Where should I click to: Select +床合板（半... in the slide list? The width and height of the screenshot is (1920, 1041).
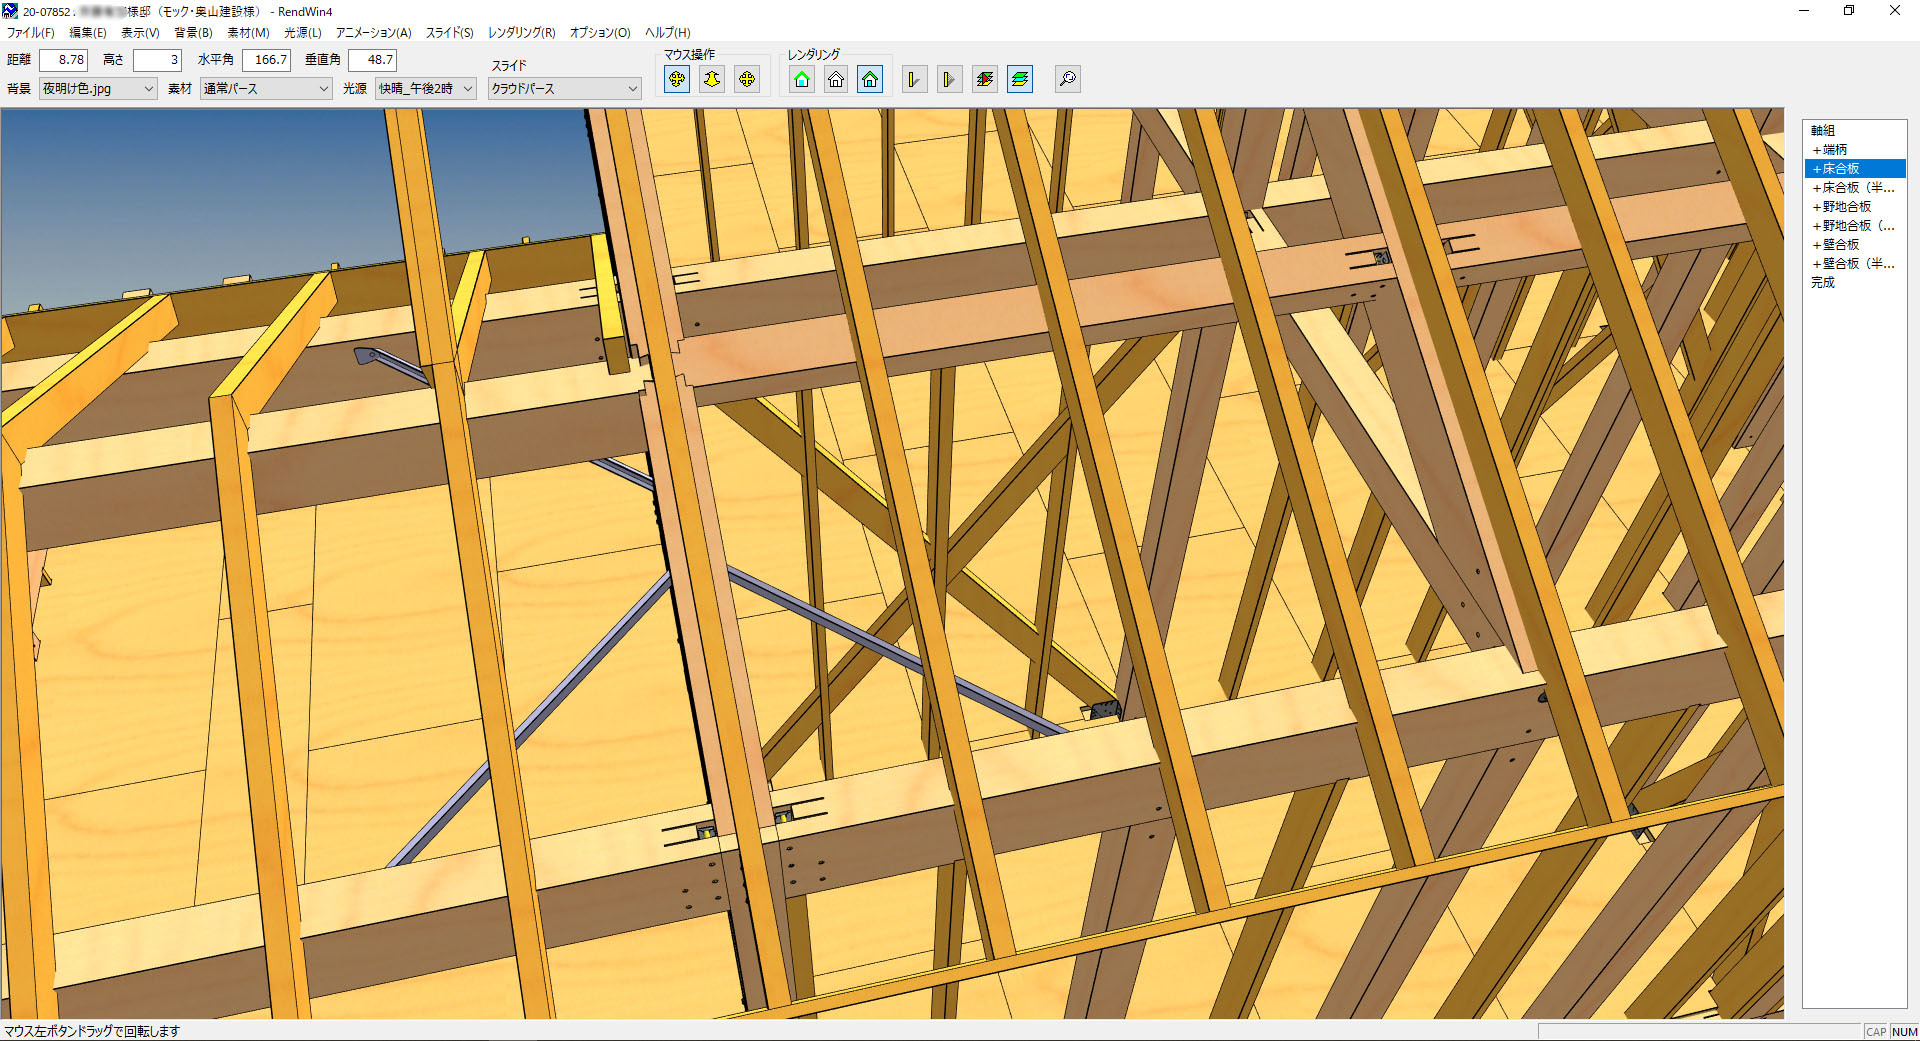click(x=1855, y=187)
